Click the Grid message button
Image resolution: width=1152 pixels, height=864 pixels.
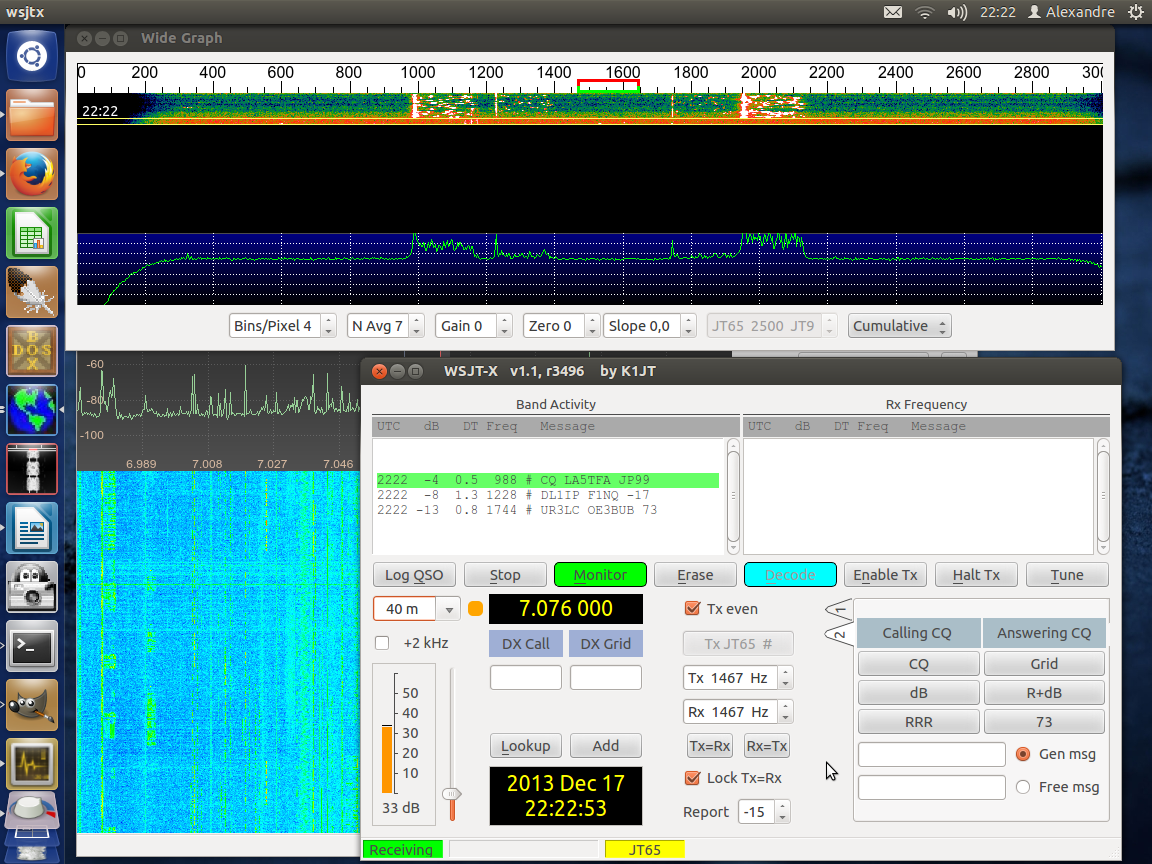(x=1044, y=663)
